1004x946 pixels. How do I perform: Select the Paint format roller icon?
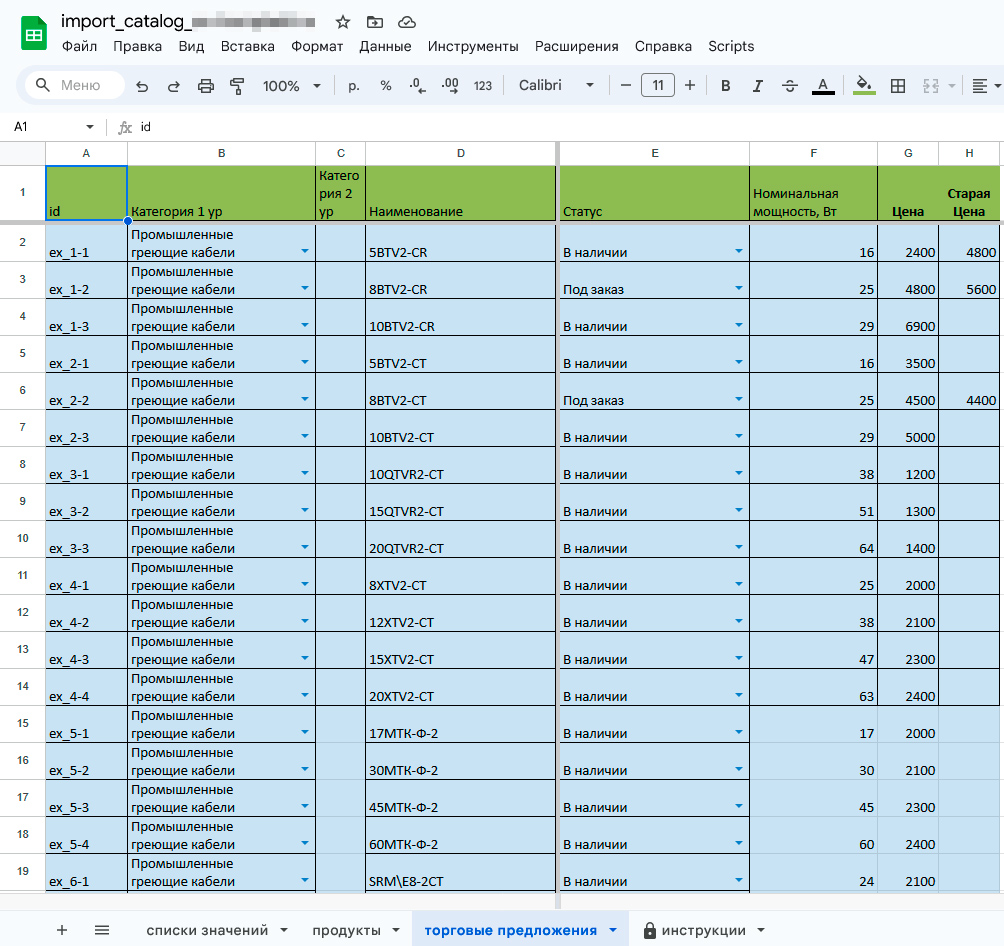click(x=237, y=86)
